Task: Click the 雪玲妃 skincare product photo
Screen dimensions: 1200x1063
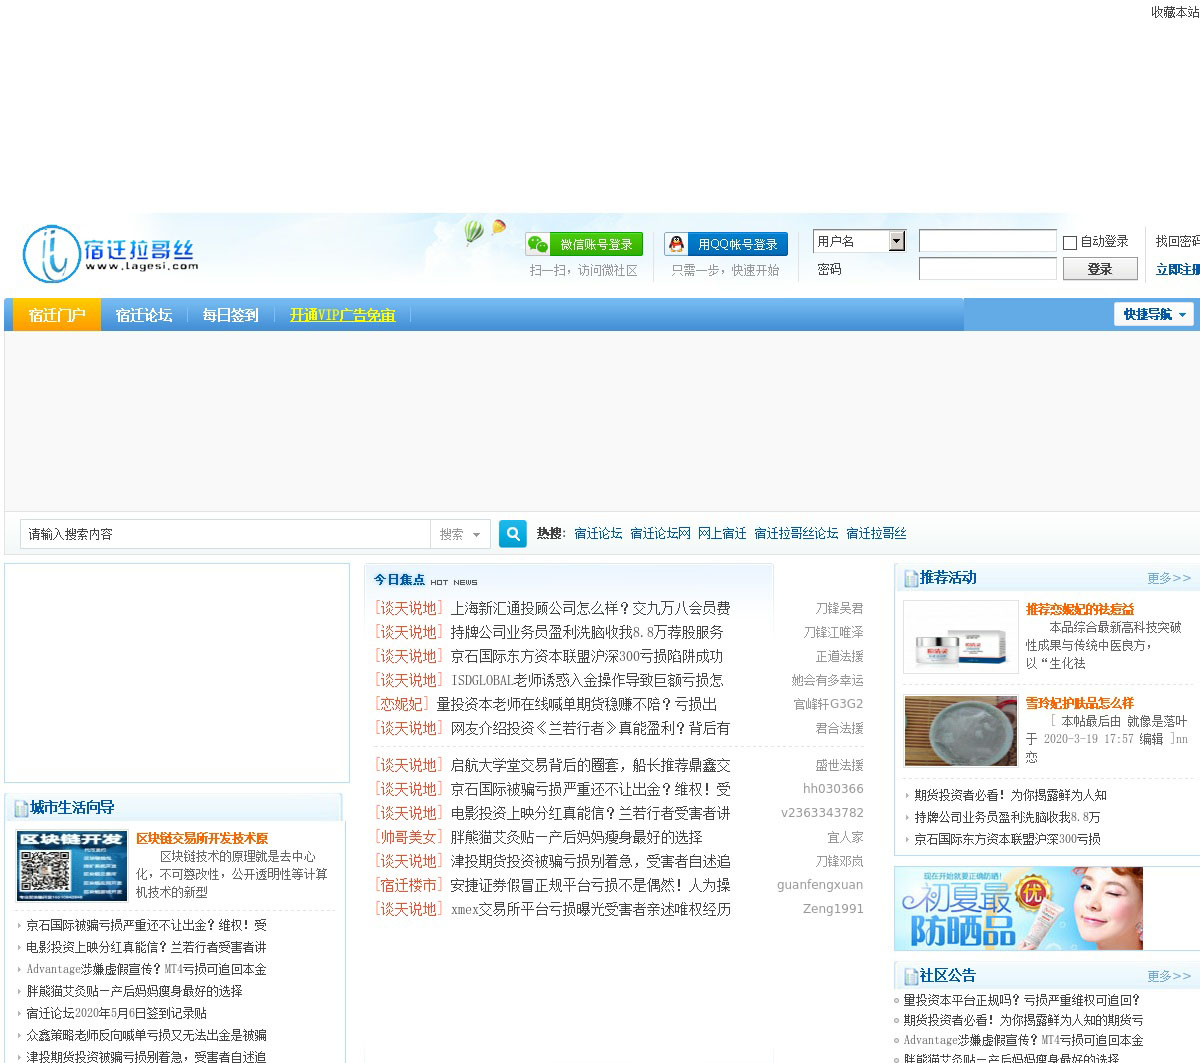Action: (x=960, y=731)
